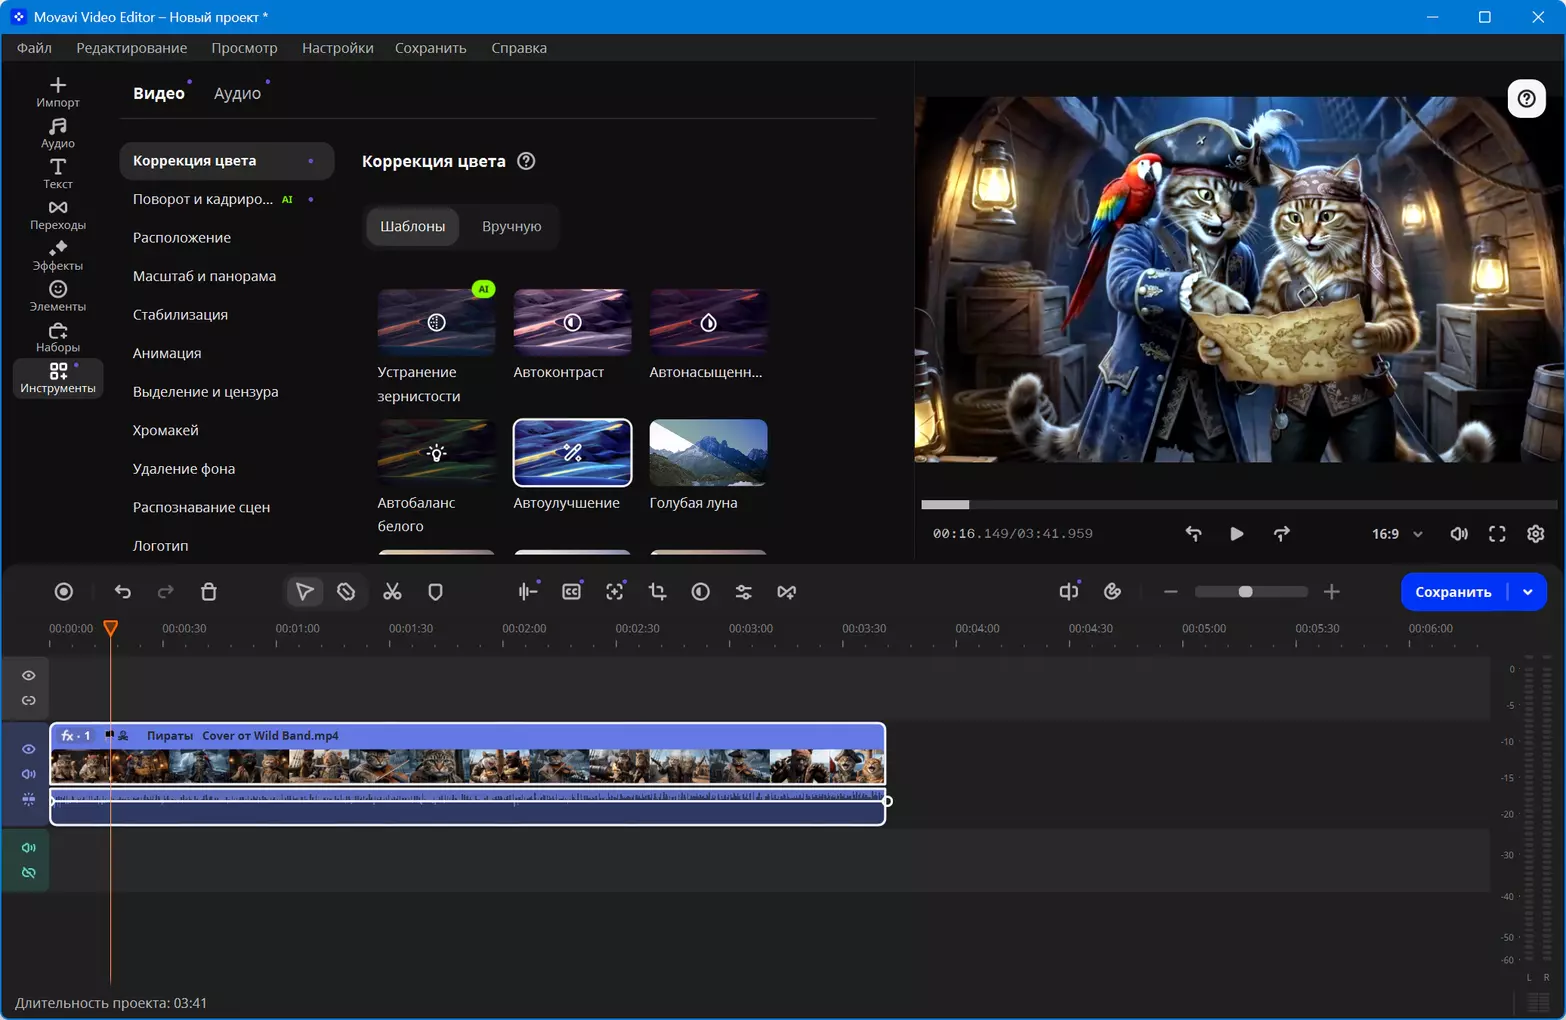Switch to the Вручную tab

coord(511,226)
